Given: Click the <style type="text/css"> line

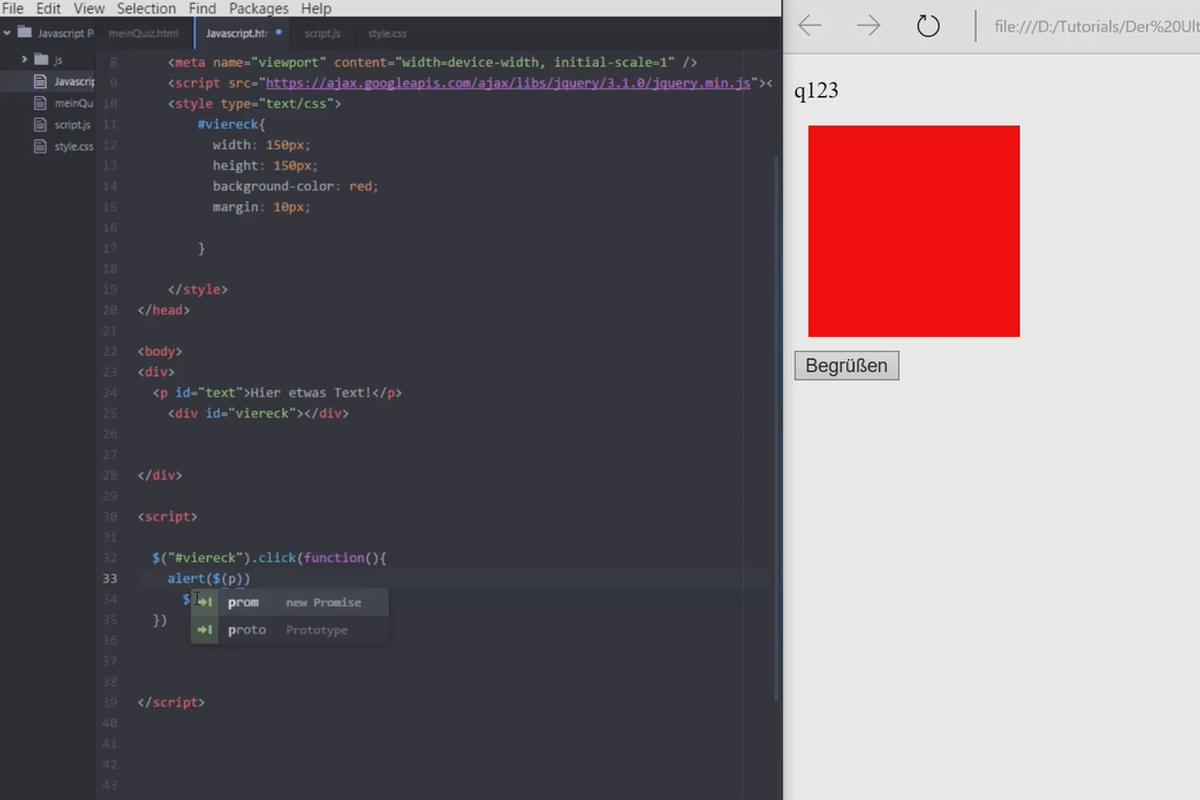Looking at the screenshot, I should pos(255,103).
